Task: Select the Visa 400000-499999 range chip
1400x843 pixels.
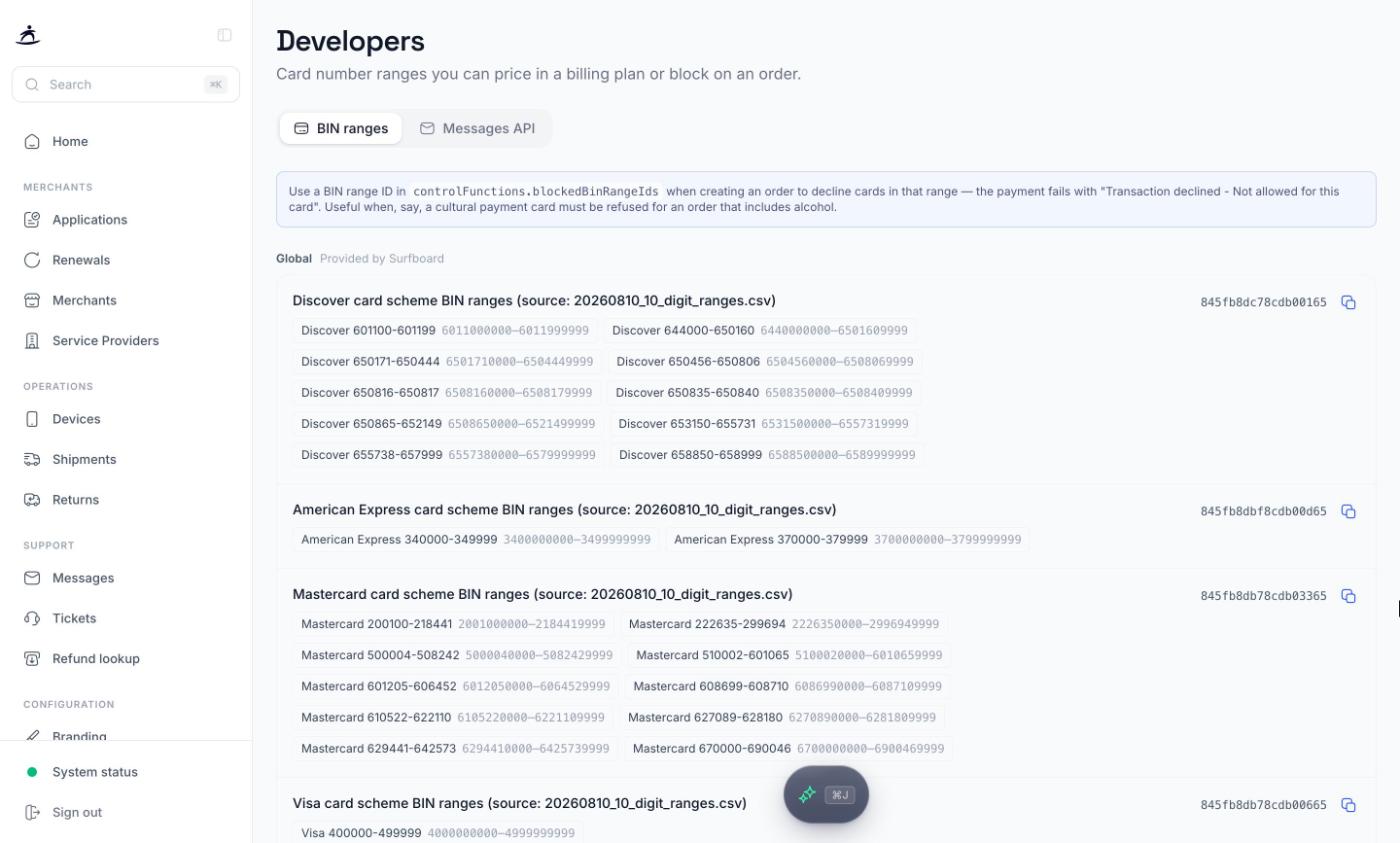Action: pos(438,832)
